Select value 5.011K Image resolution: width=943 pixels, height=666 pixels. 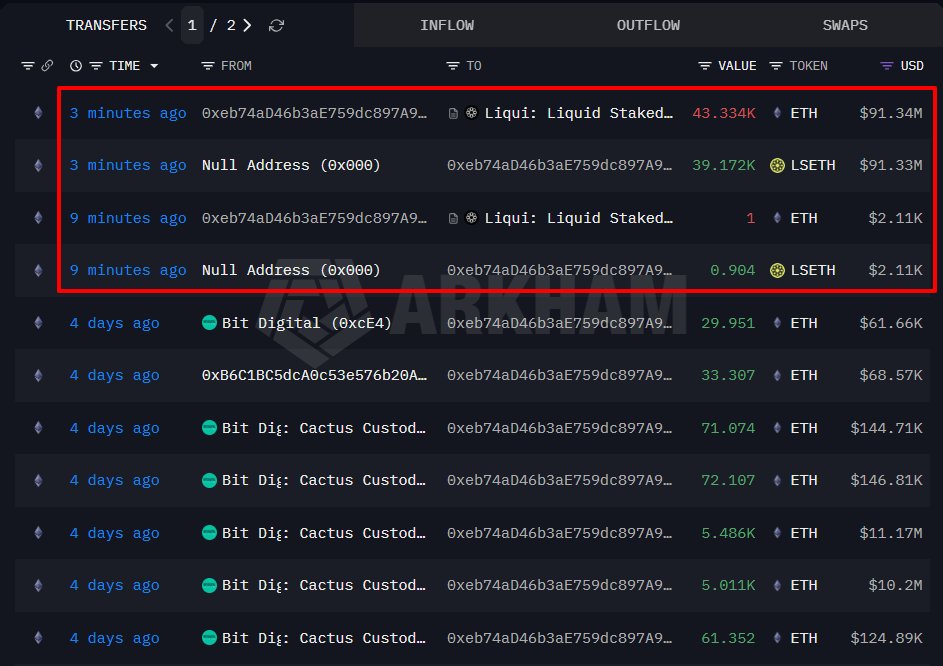(x=728, y=585)
